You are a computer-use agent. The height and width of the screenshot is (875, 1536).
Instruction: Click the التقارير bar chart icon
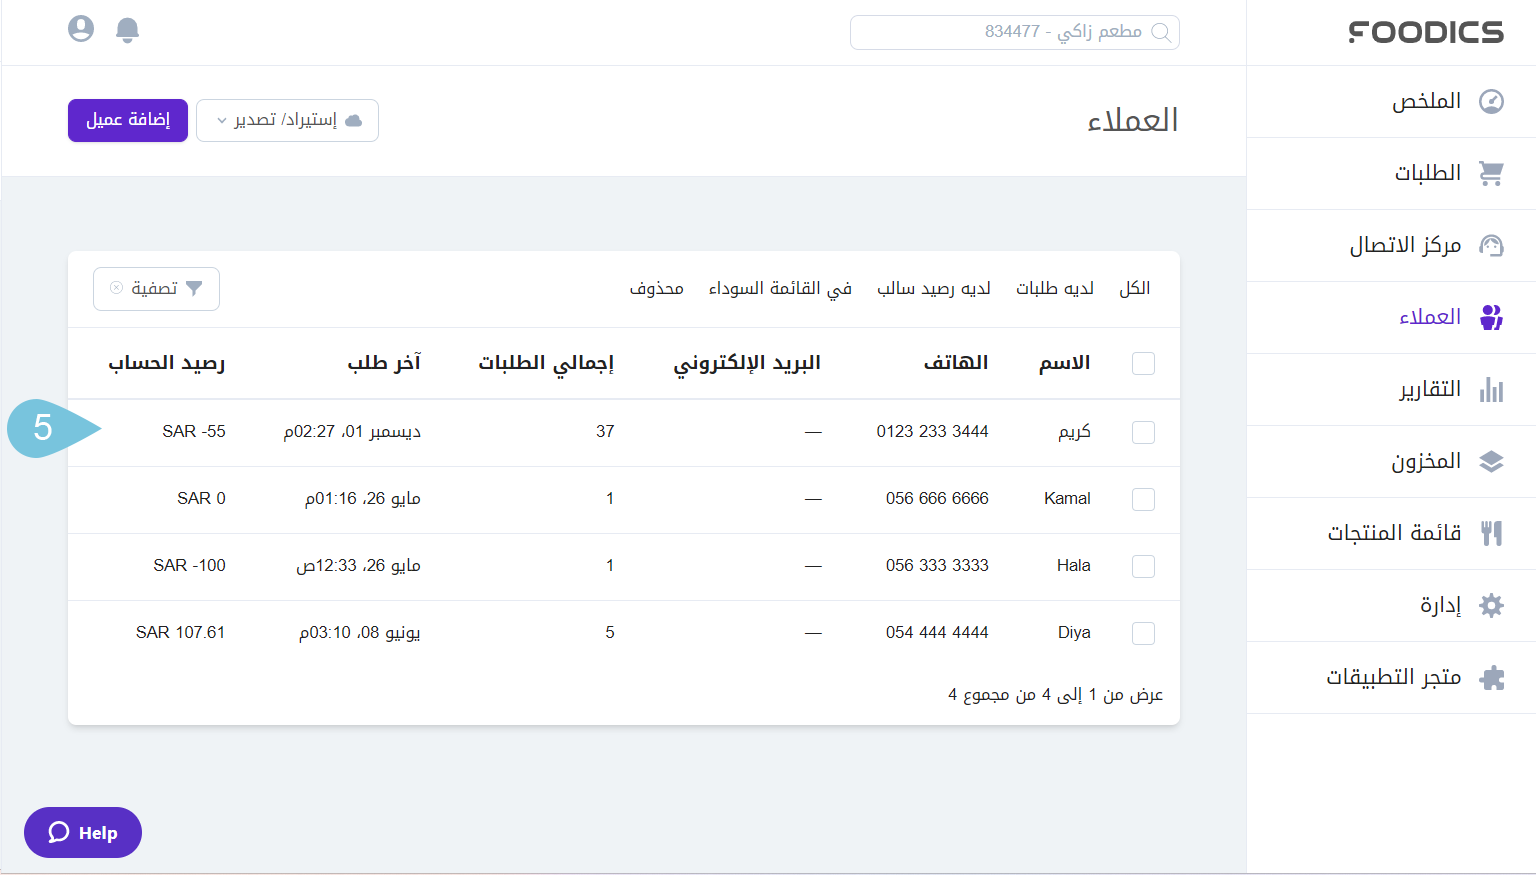(1491, 389)
